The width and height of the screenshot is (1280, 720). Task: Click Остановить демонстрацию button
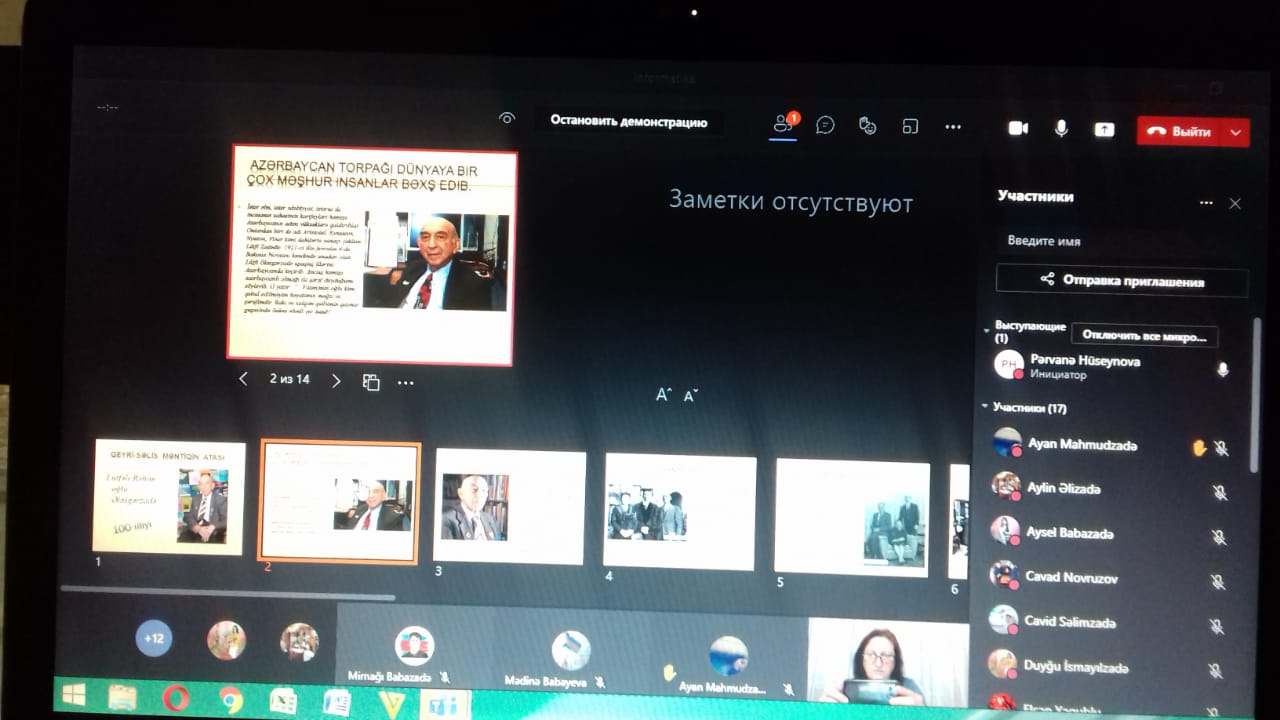628,122
